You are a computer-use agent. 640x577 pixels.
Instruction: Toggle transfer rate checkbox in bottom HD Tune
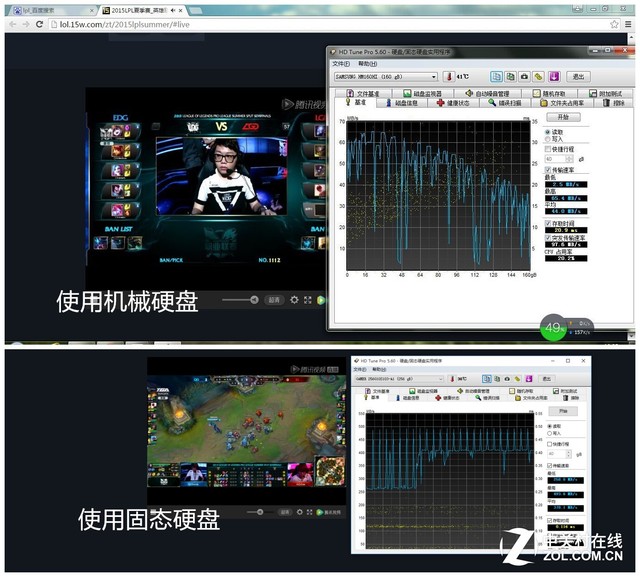coord(549,465)
